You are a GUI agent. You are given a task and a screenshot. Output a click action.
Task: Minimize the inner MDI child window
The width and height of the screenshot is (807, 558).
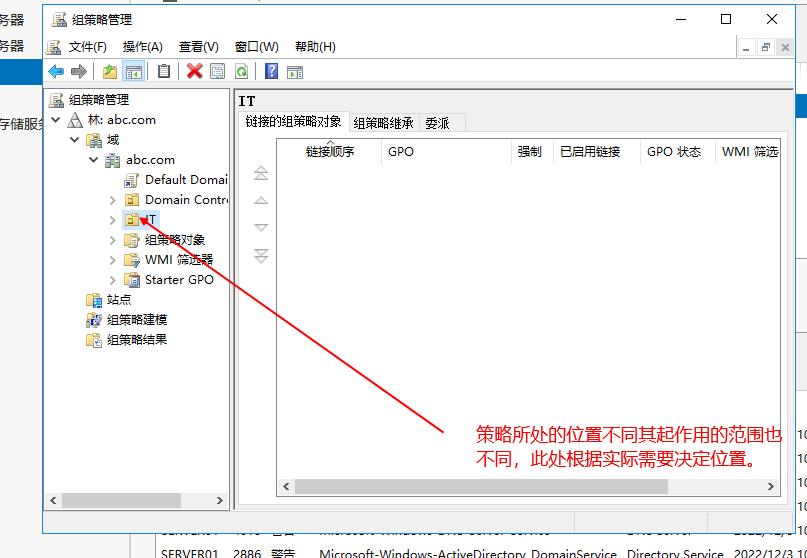[746, 48]
